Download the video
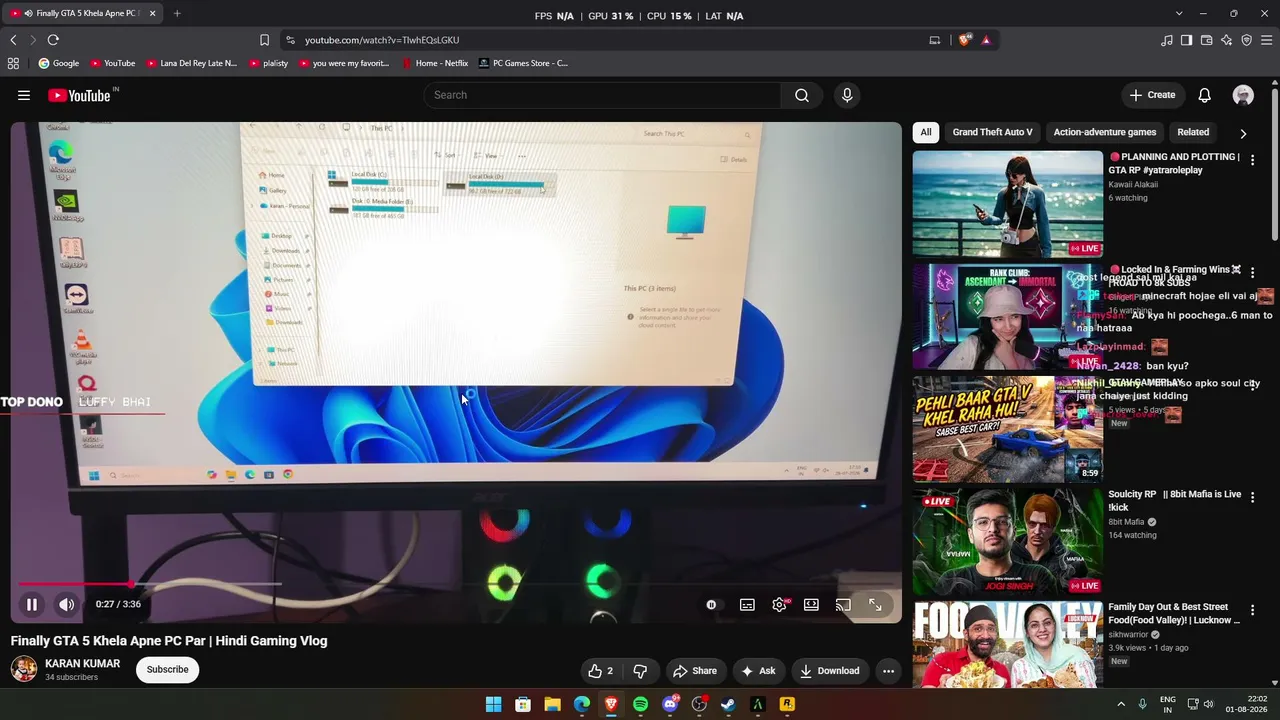1280x720 pixels. pyautogui.click(x=830, y=671)
